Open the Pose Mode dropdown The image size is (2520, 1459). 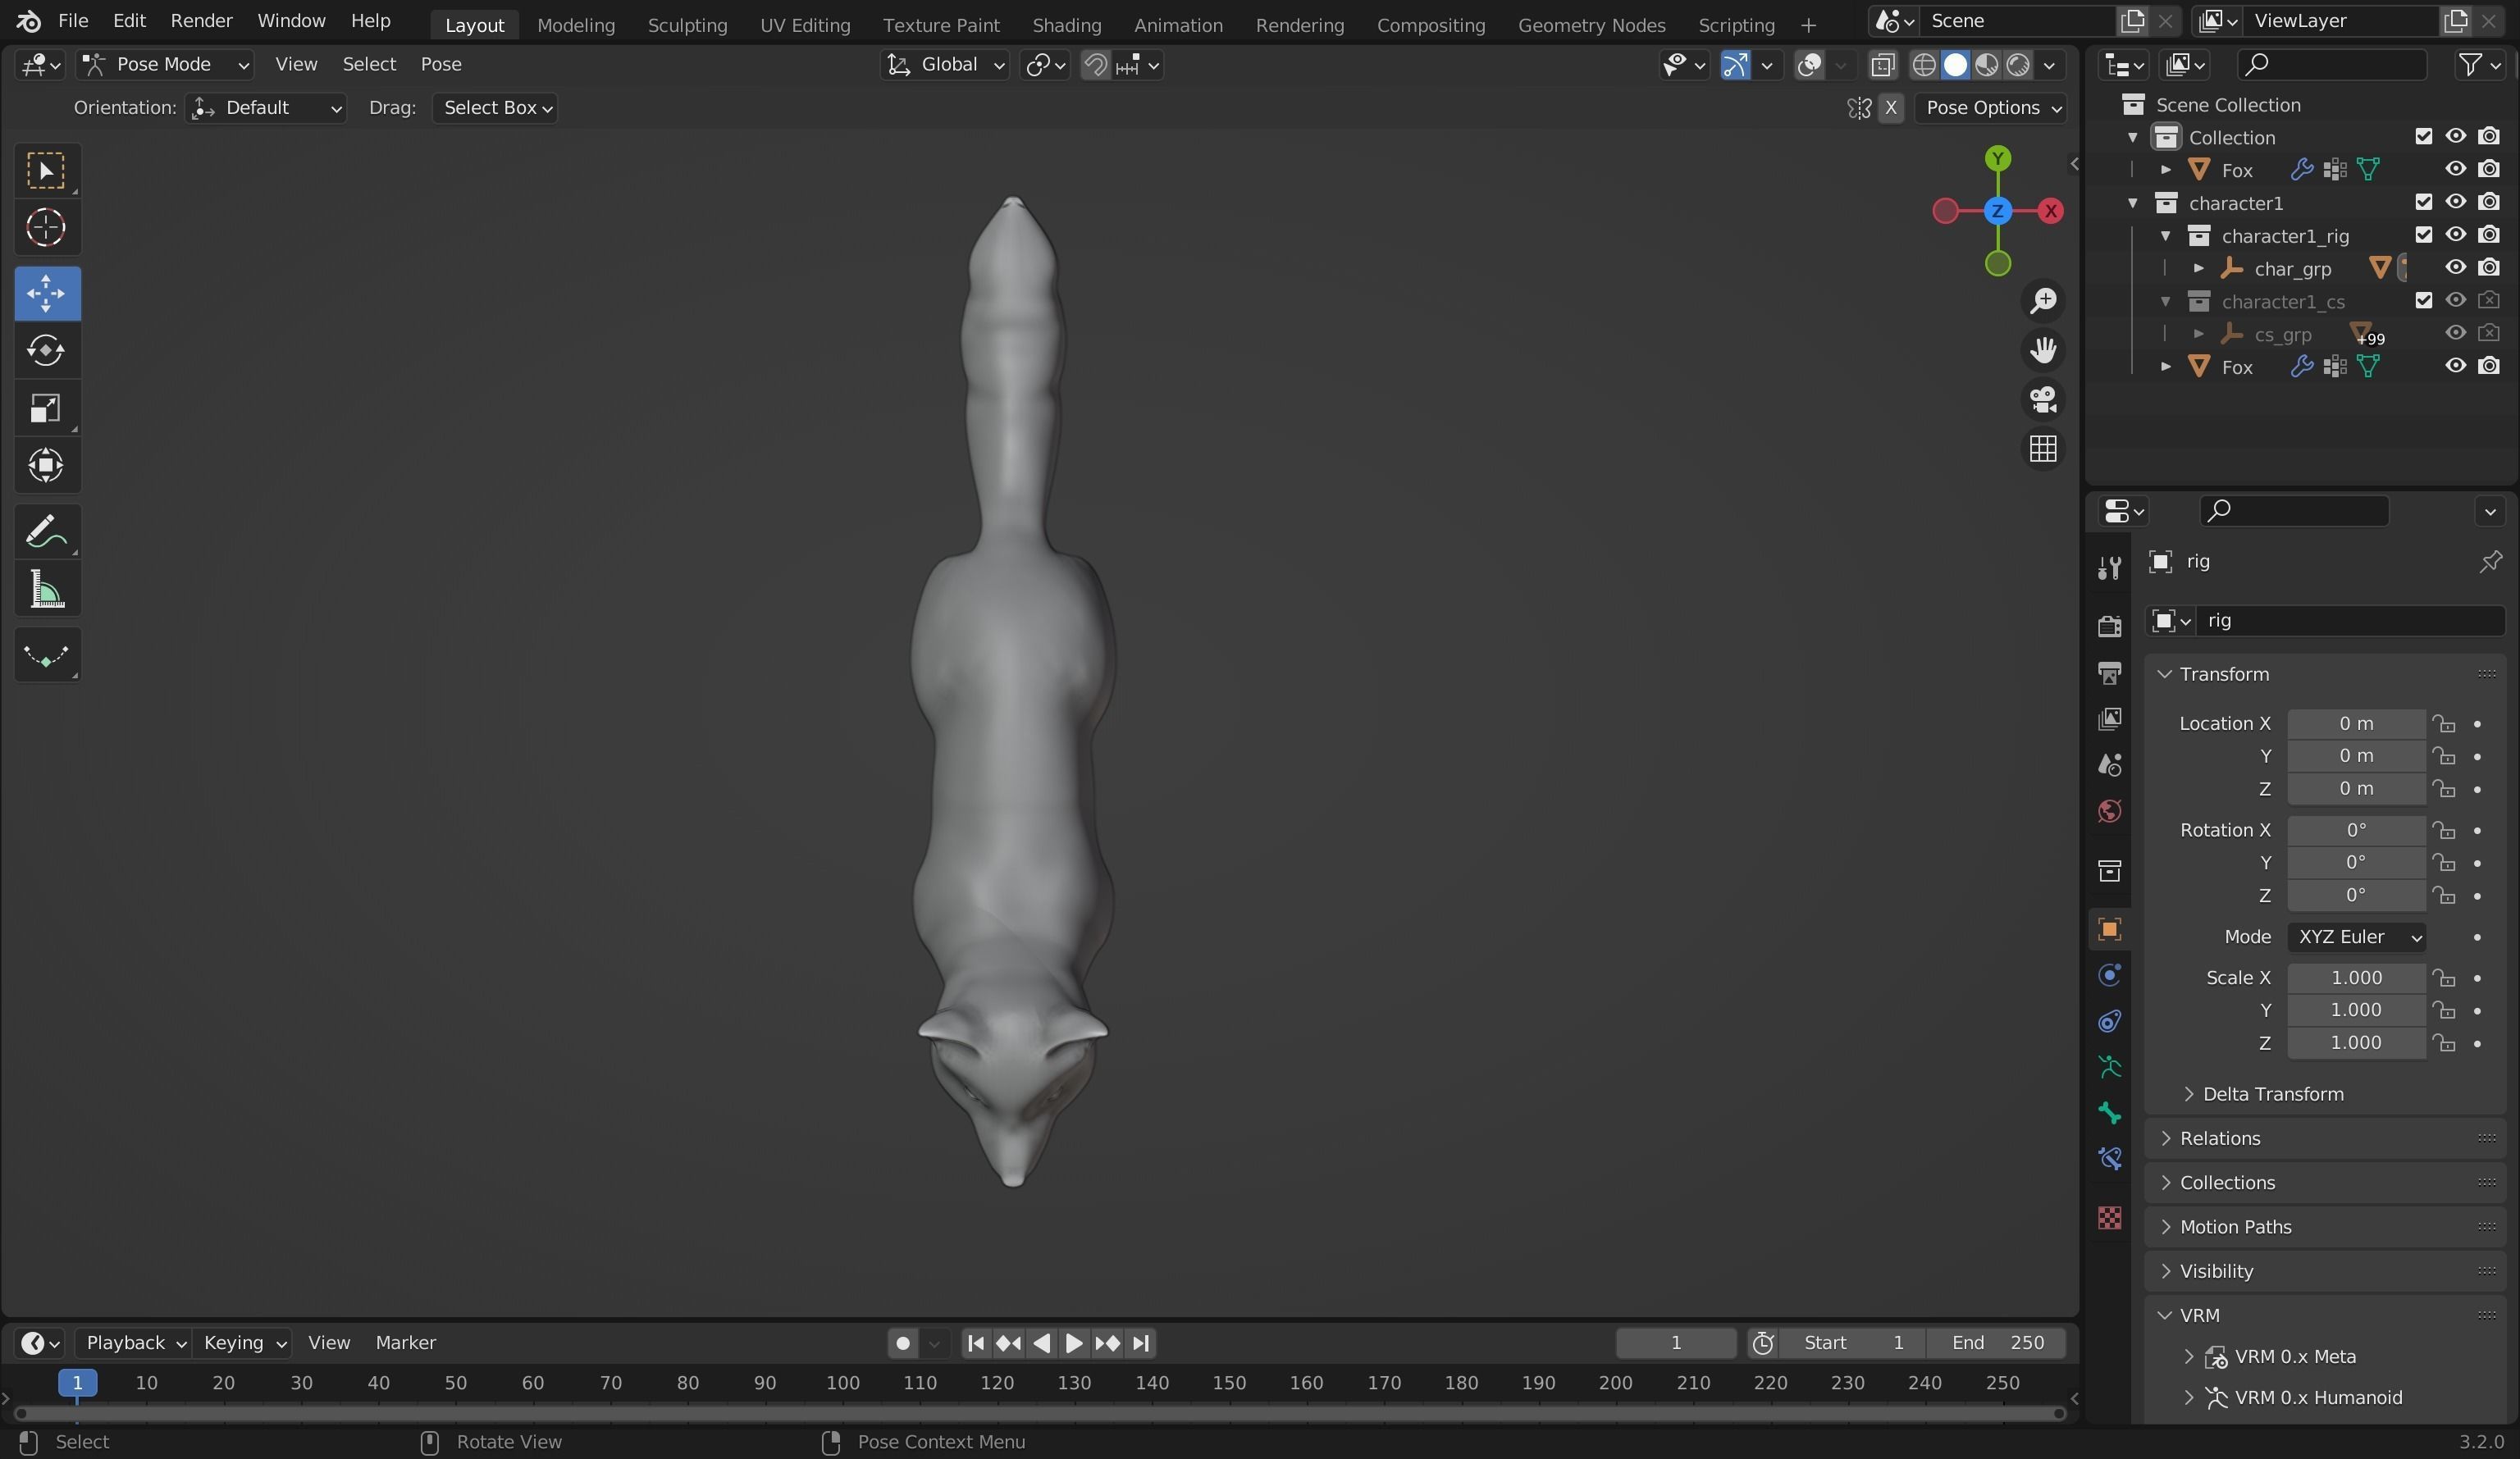coord(165,65)
